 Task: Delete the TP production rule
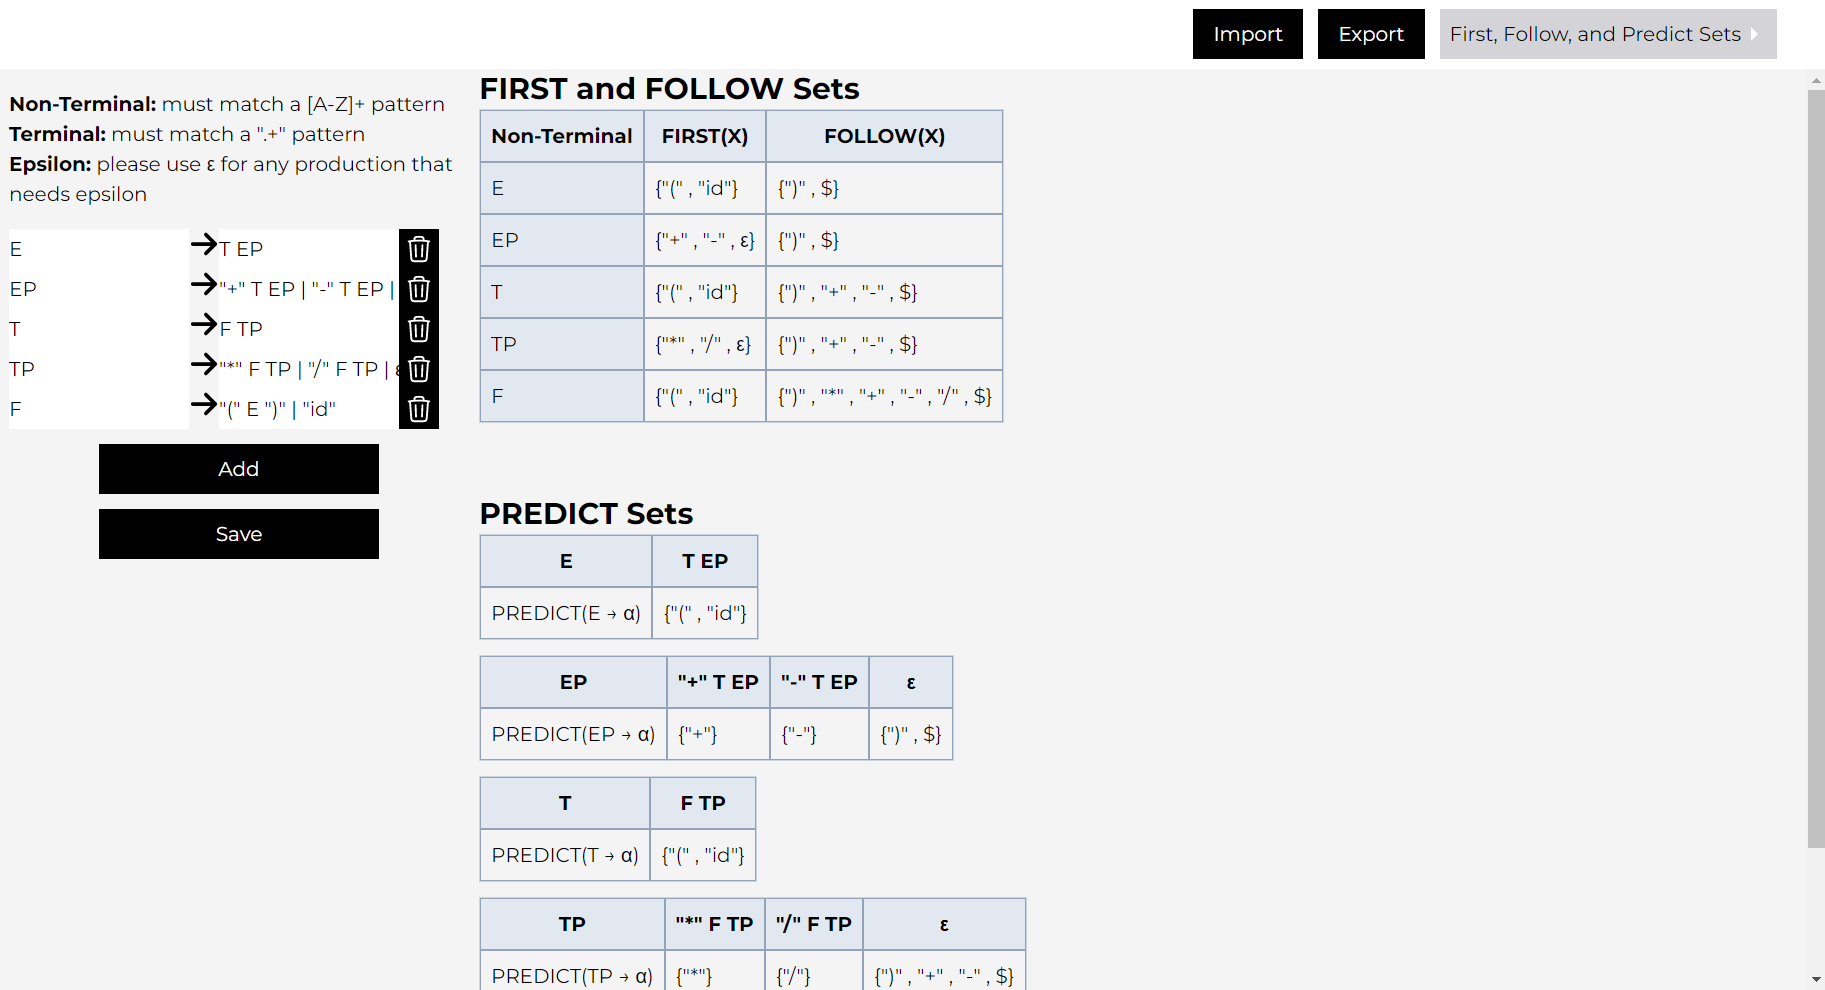click(x=419, y=369)
